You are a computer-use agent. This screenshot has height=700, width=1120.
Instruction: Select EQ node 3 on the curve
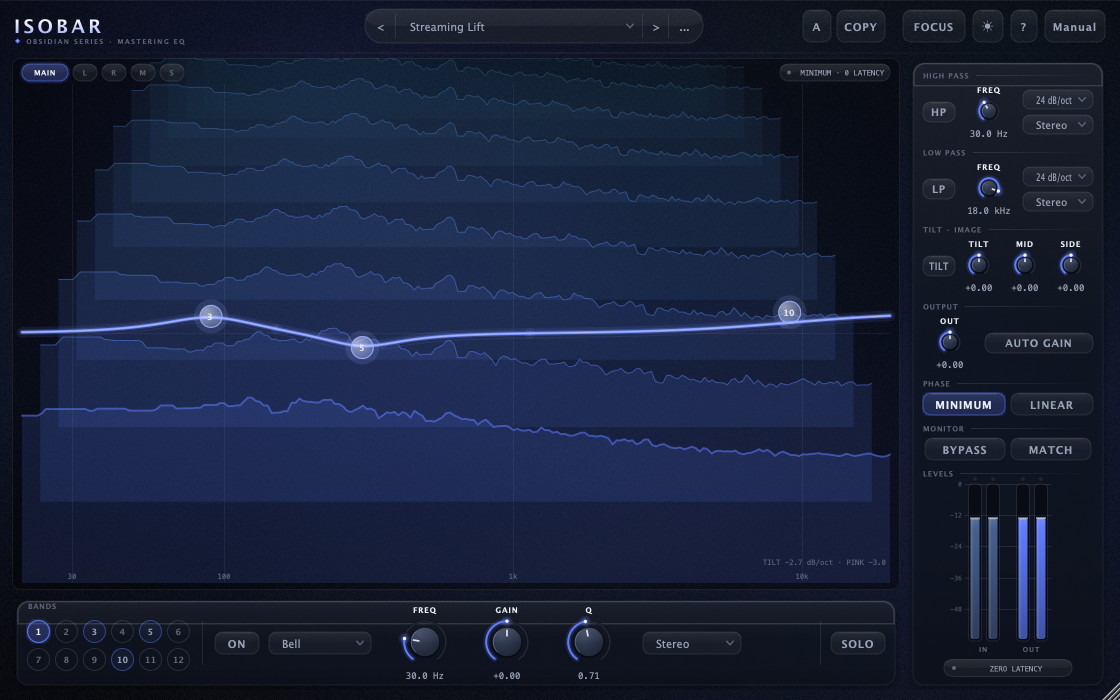click(x=210, y=316)
